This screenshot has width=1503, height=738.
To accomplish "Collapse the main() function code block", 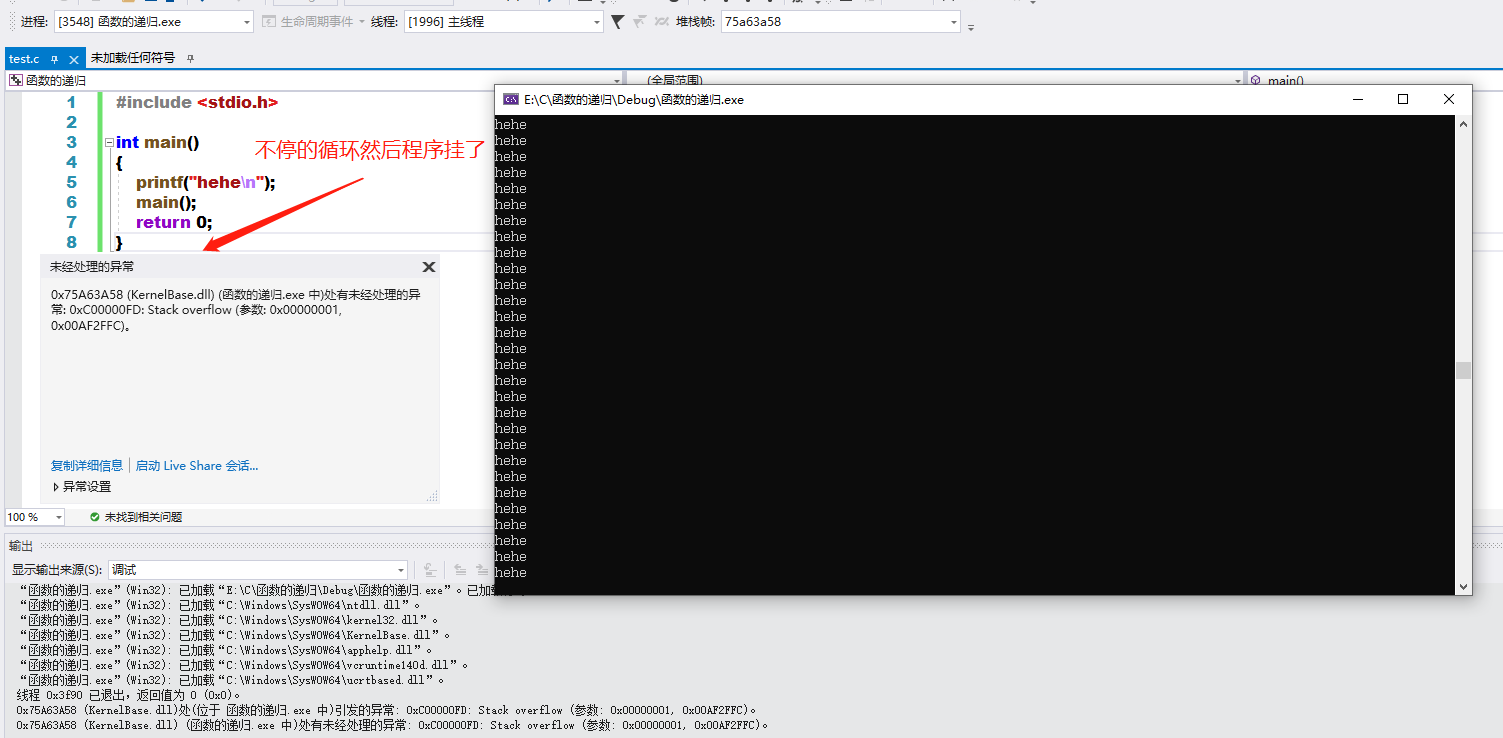I will (x=108, y=143).
